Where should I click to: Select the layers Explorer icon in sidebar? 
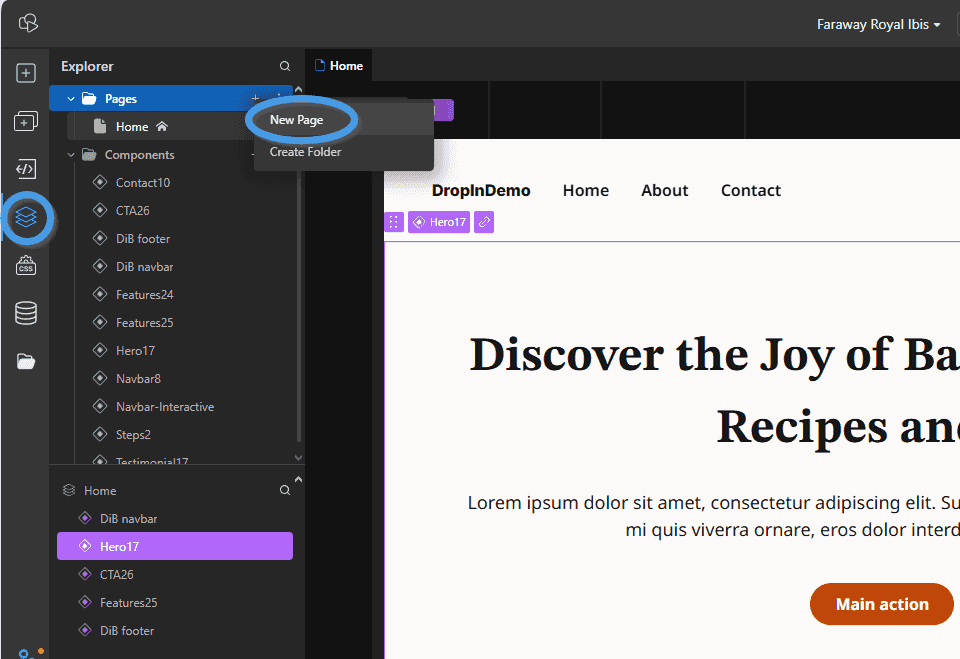(x=26, y=217)
